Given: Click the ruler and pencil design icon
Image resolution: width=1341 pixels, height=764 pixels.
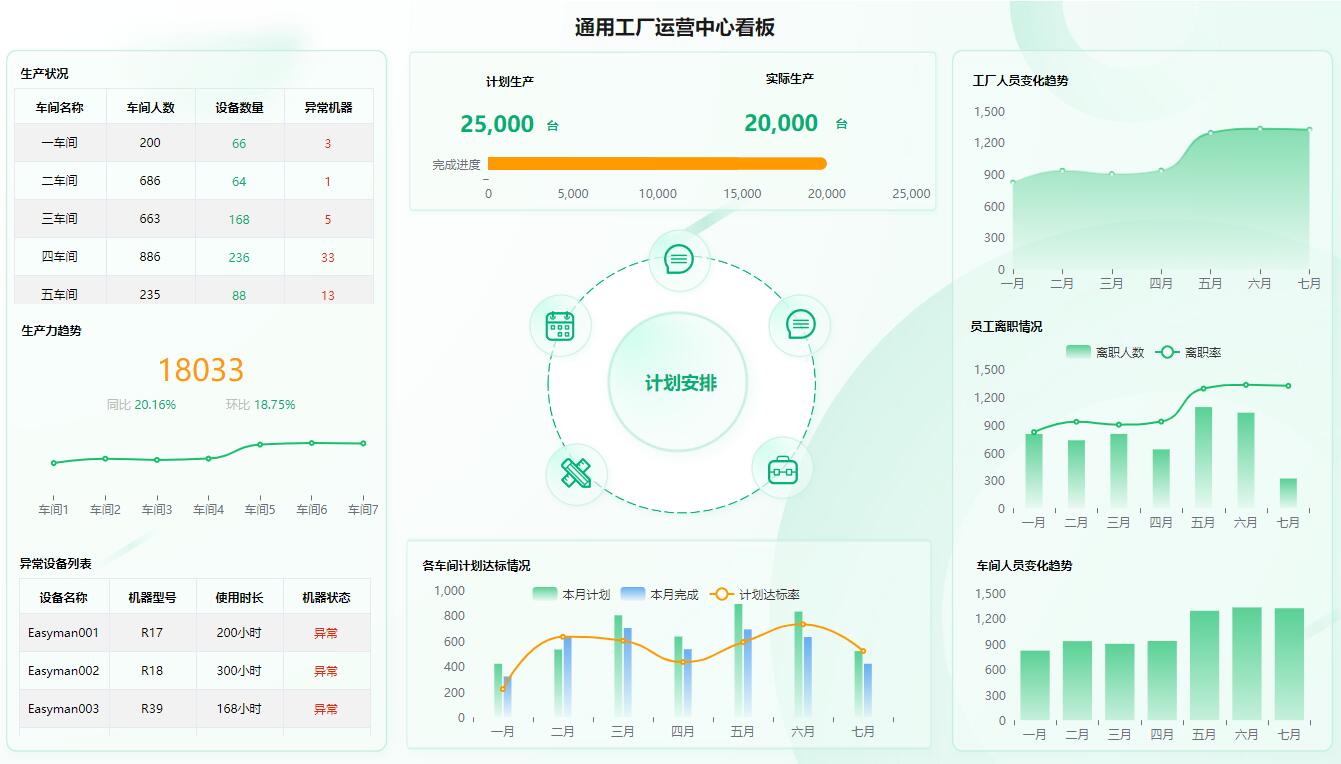Looking at the screenshot, I should tap(576, 473).
